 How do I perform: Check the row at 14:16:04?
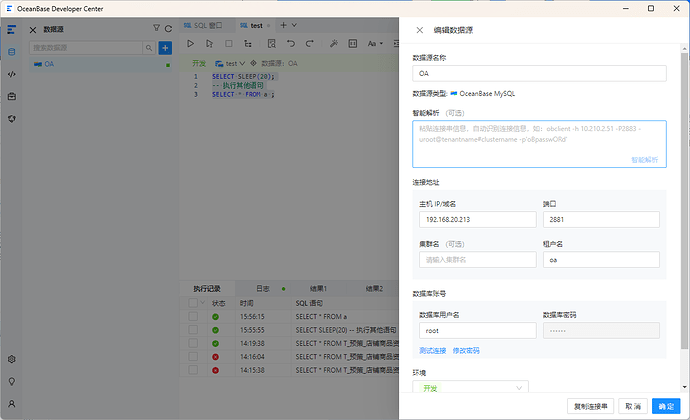click(x=193, y=357)
